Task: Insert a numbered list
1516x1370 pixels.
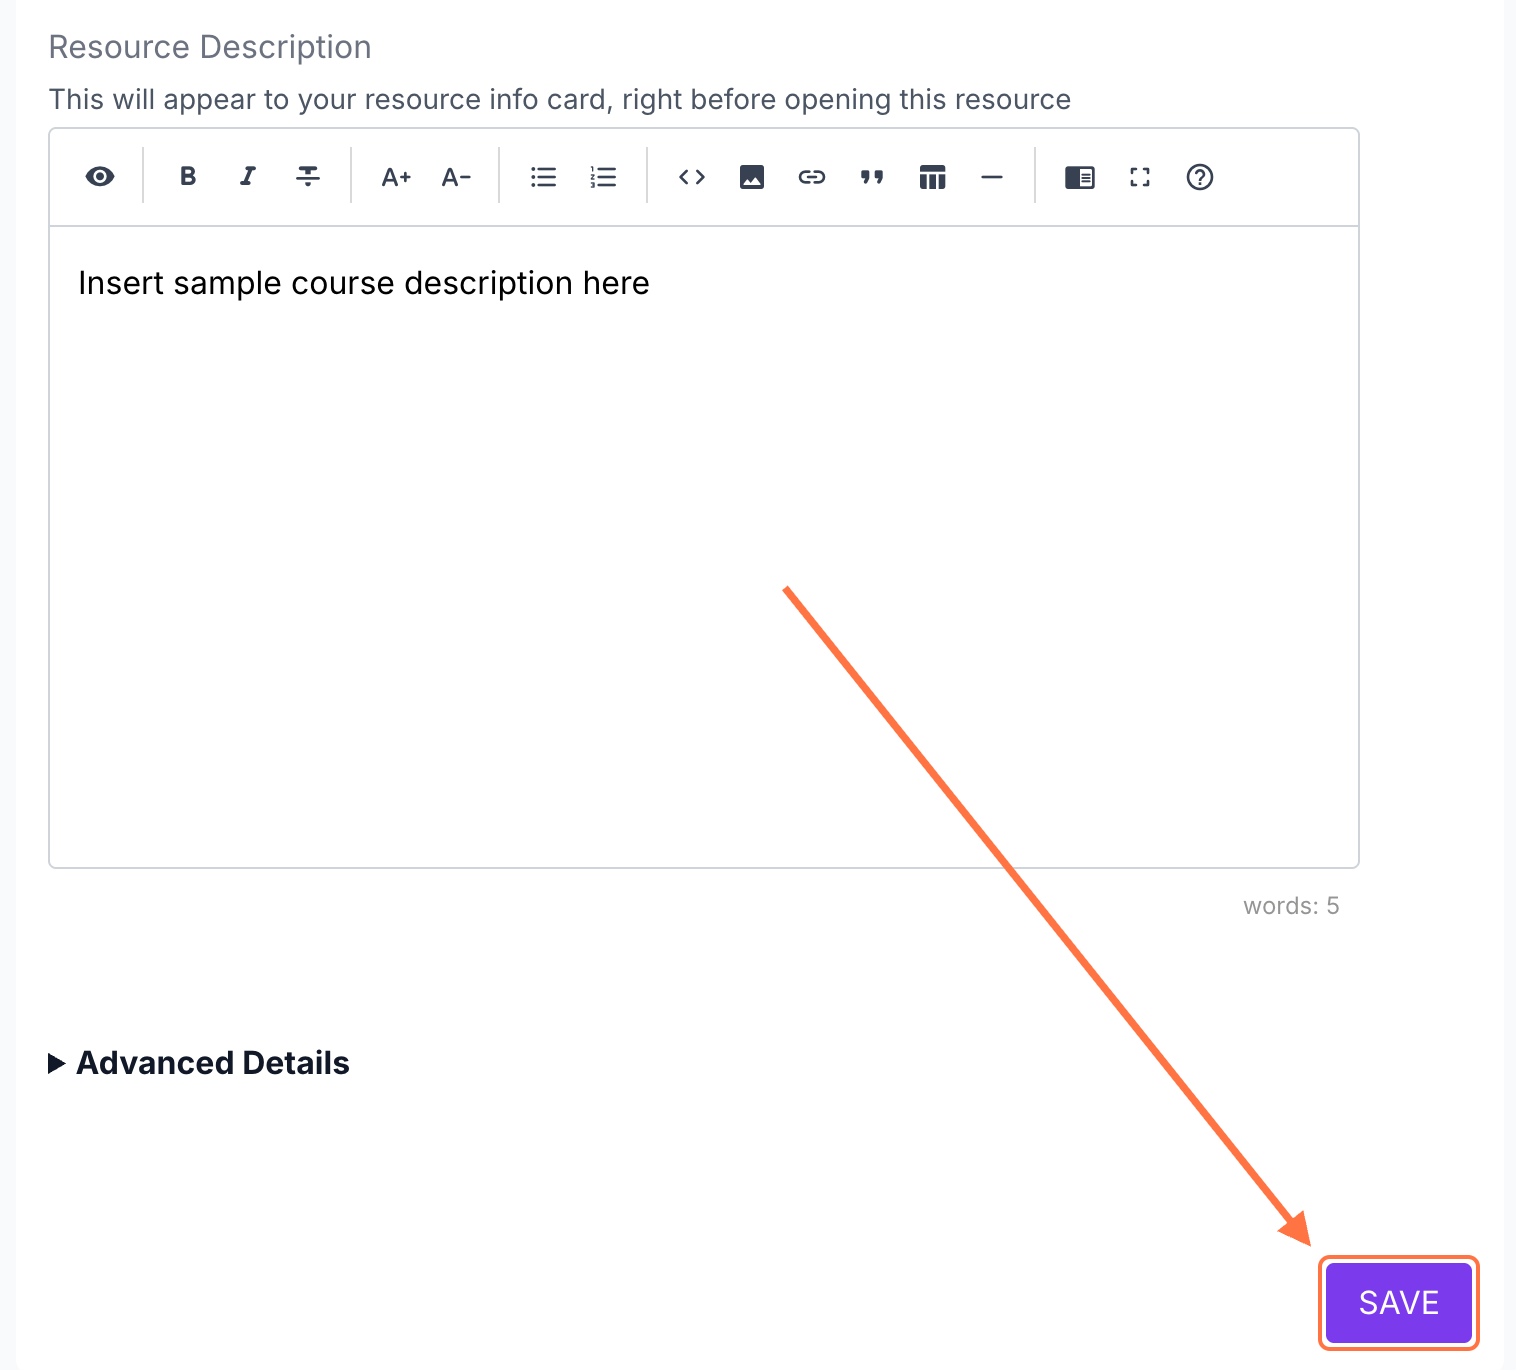Action: pos(604,177)
